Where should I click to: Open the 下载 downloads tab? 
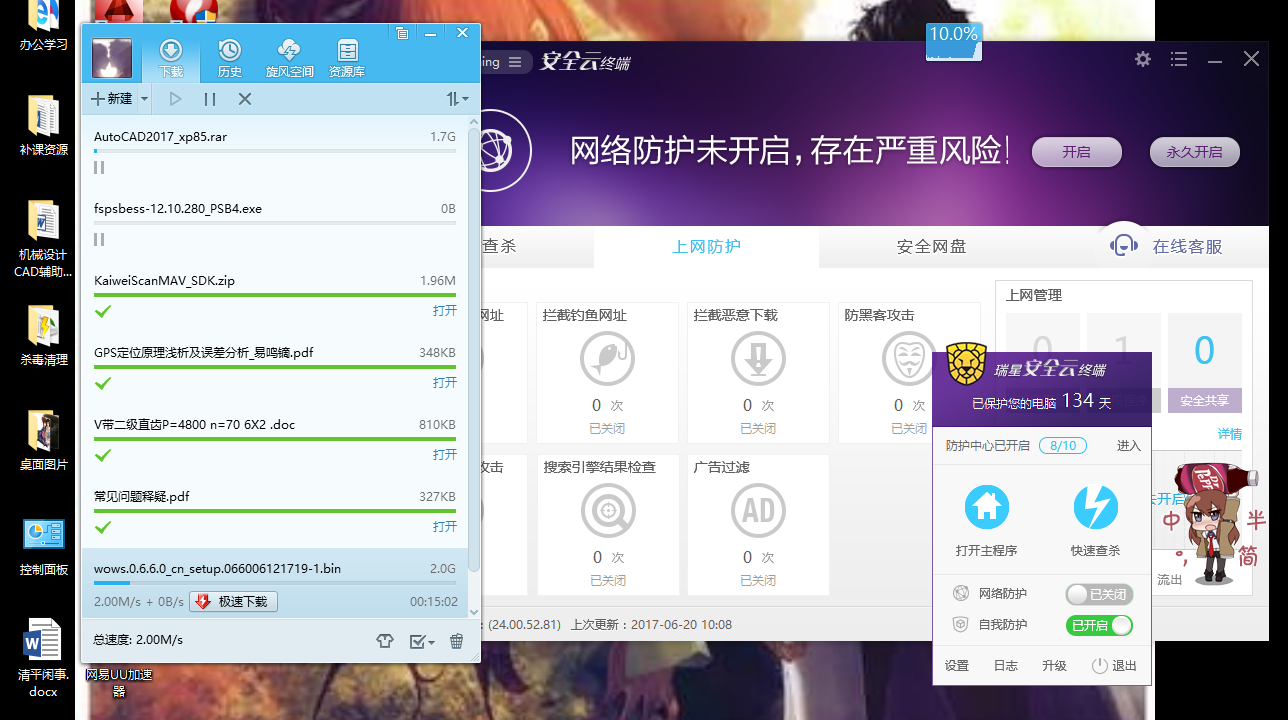171,59
